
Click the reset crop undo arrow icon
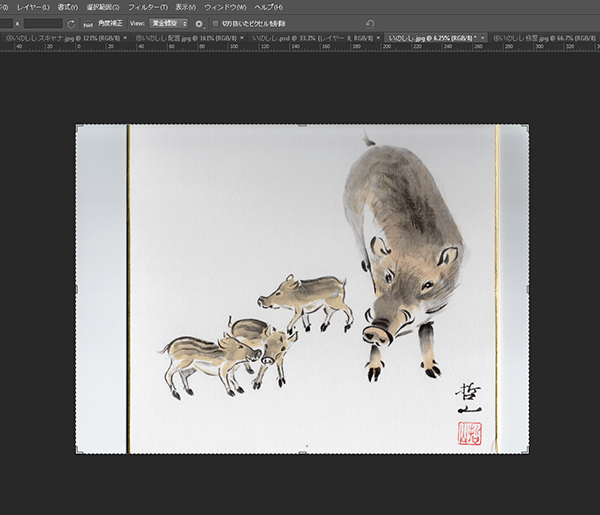[370, 24]
